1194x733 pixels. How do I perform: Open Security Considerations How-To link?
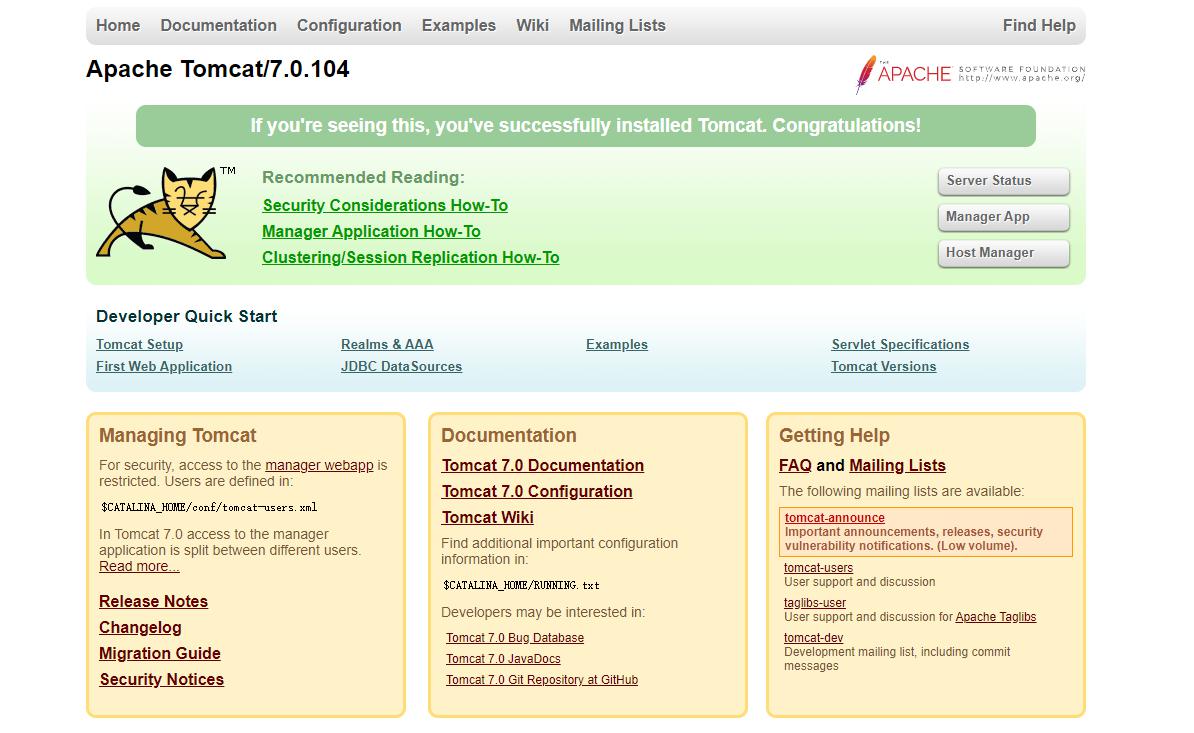click(x=385, y=206)
